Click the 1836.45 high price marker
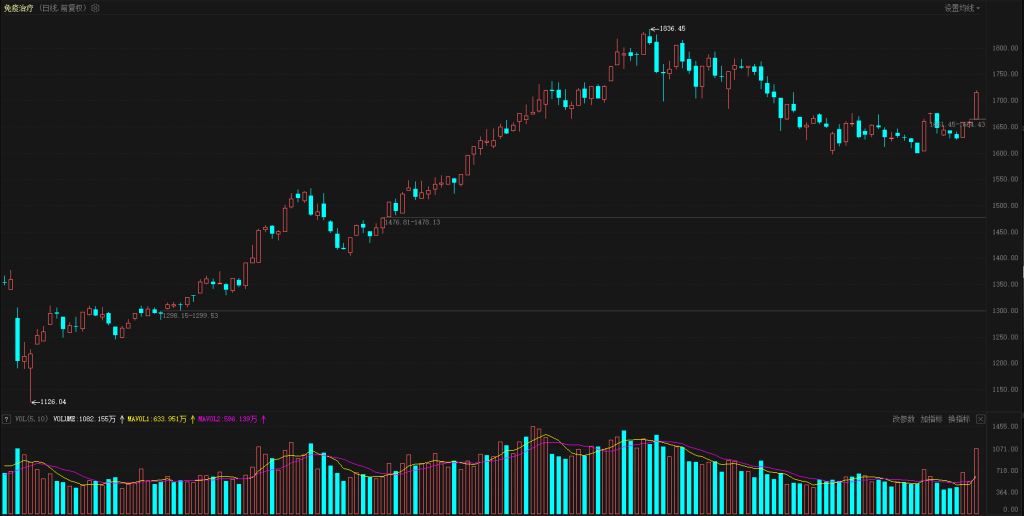The width and height of the screenshot is (1024, 516). pyautogui.click(x=670, y=29)
